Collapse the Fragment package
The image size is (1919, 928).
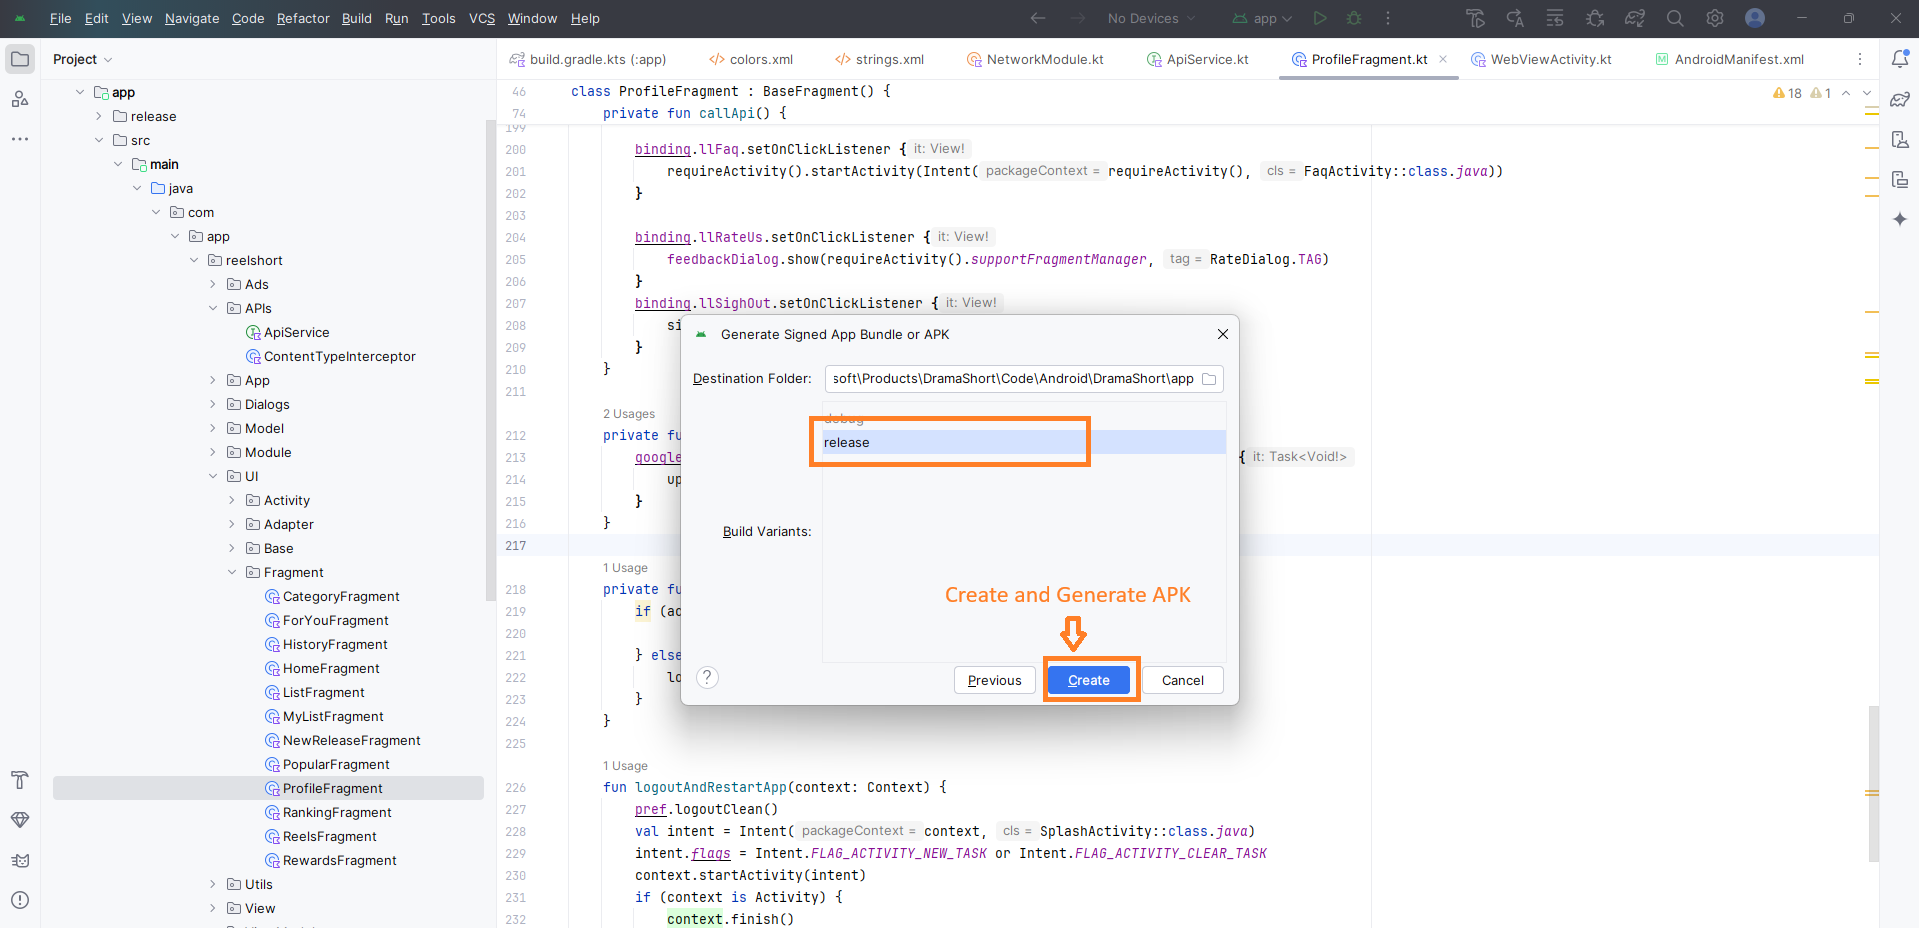232,572
